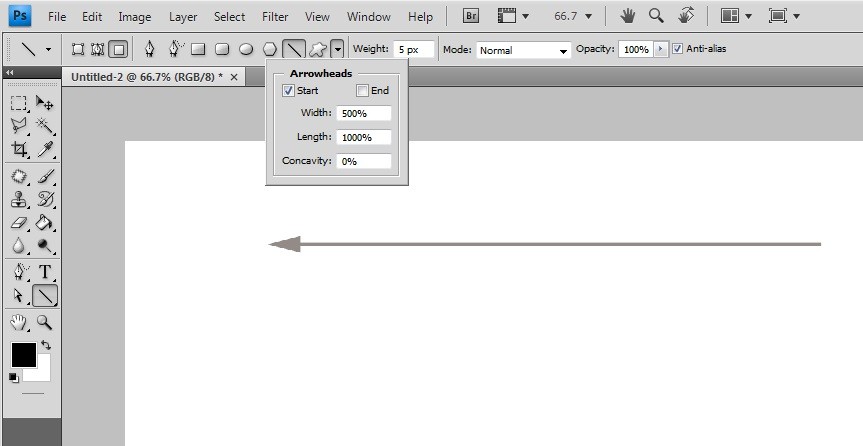Select the Move tool

pyautogui.click(x=44, y=103)
